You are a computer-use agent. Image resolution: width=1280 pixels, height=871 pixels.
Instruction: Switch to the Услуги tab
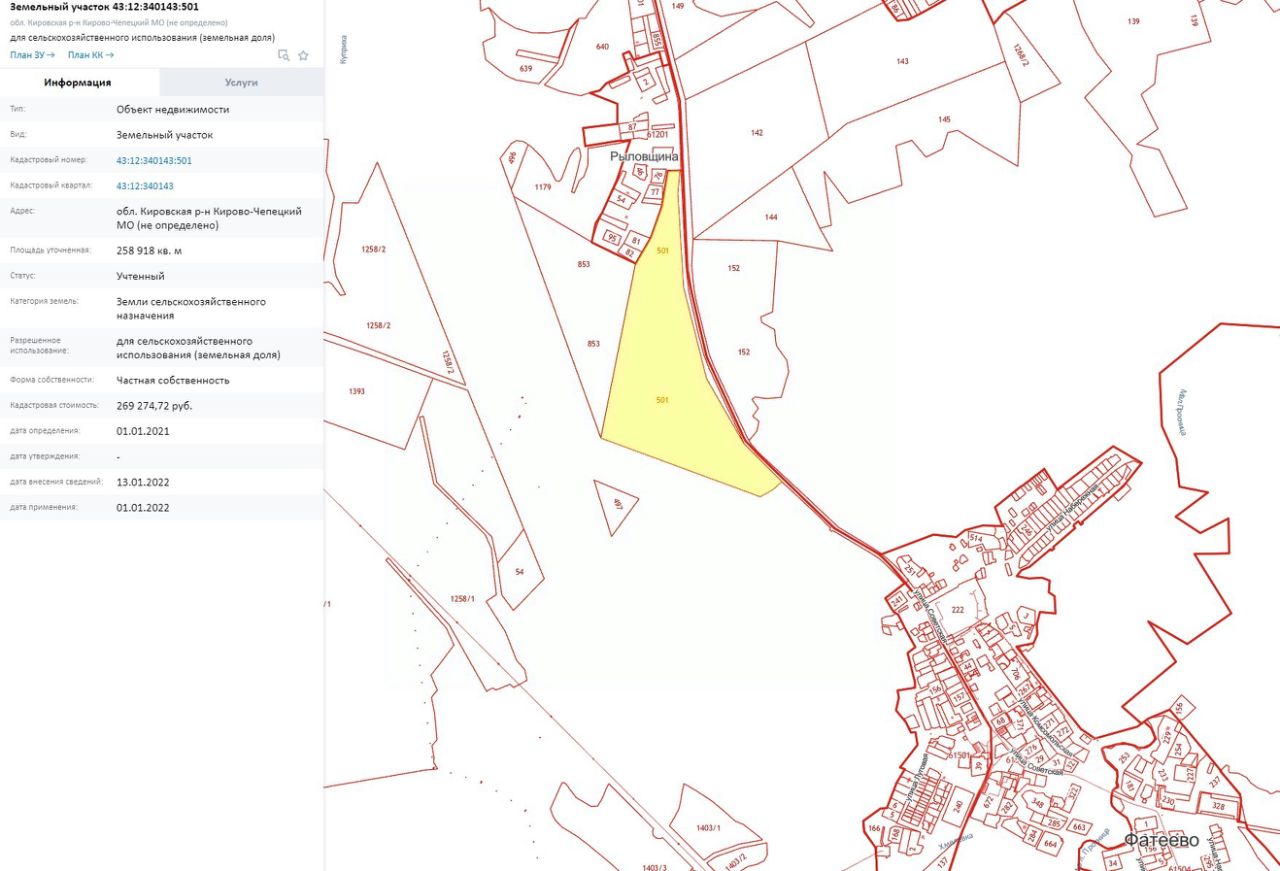pyautogui.click(x=241, y=82)
